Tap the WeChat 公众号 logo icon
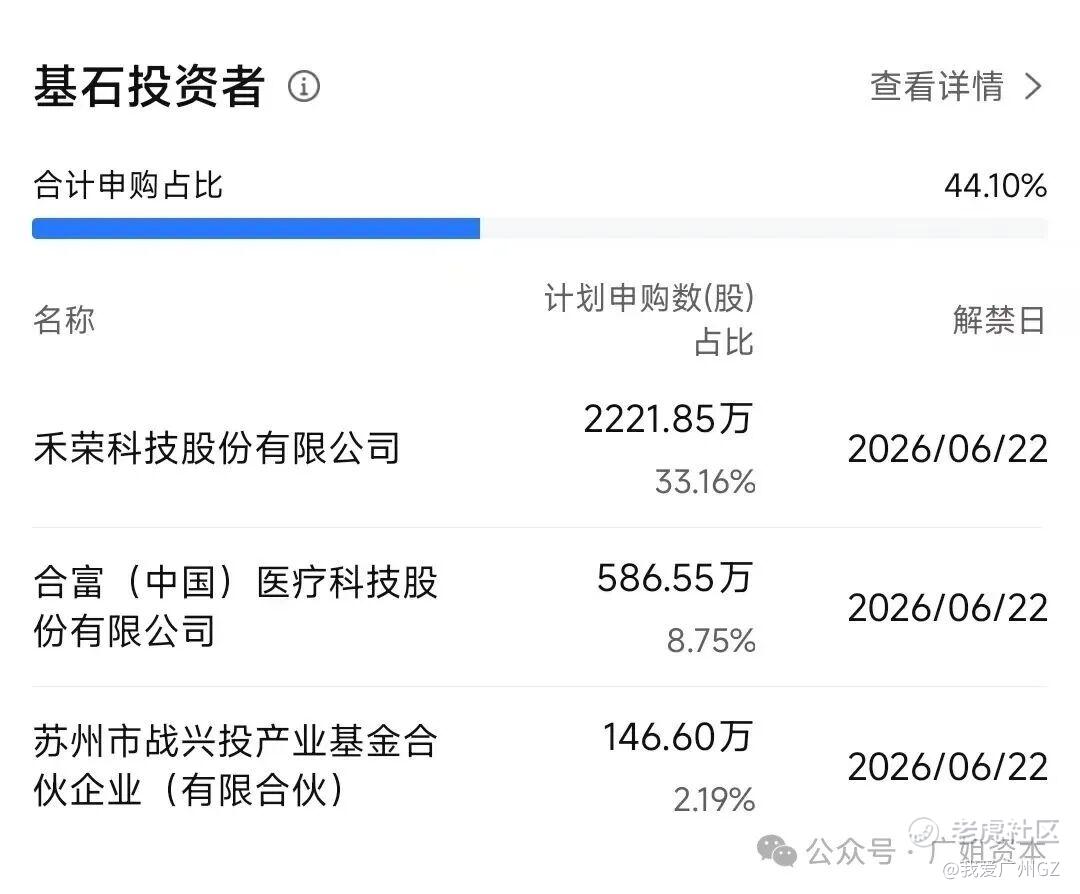 click(777, 851)
